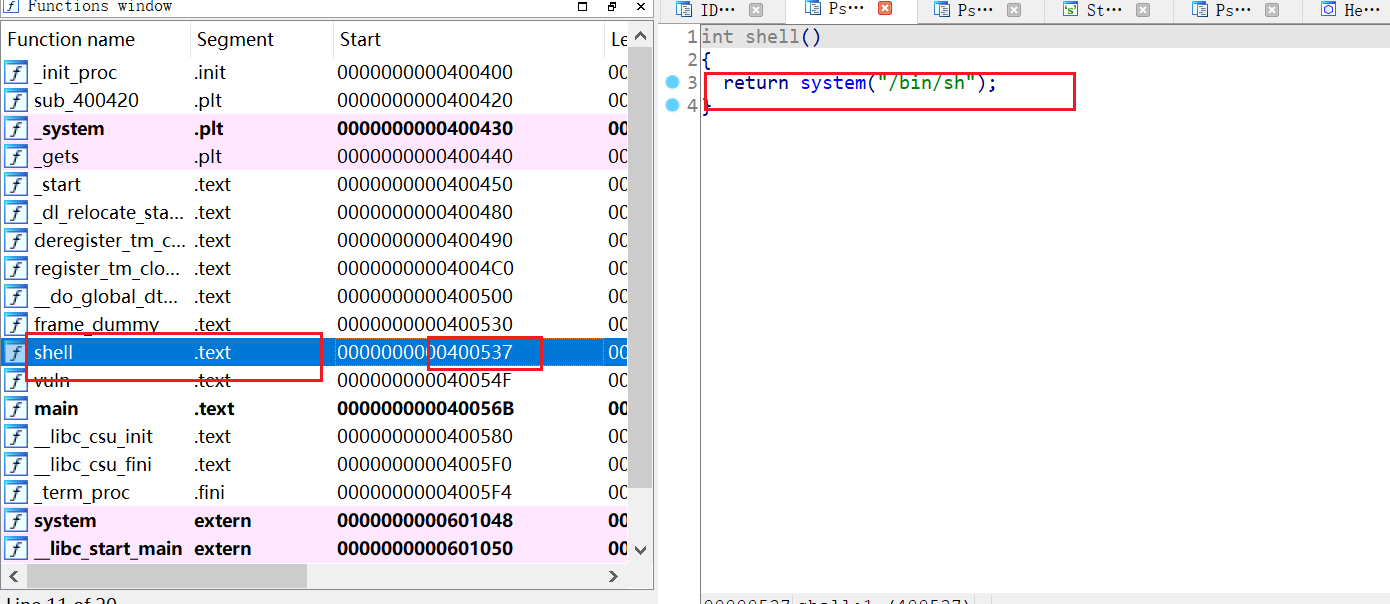
Task: Click the function icon beside deregister_tm_c...
Action: [16, 241]
